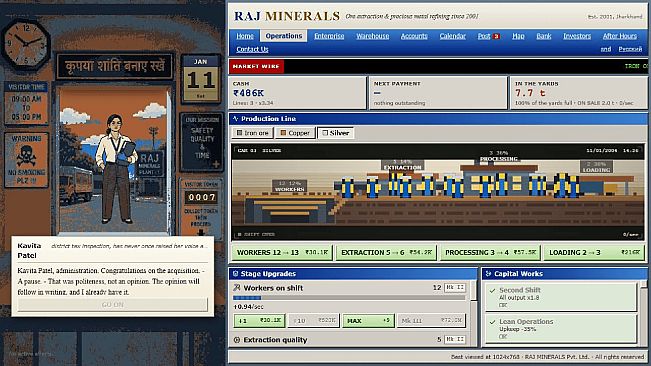Click the Extraction quality target icon
This screenshot has width=651, height=366.
[x=237, y=340]
